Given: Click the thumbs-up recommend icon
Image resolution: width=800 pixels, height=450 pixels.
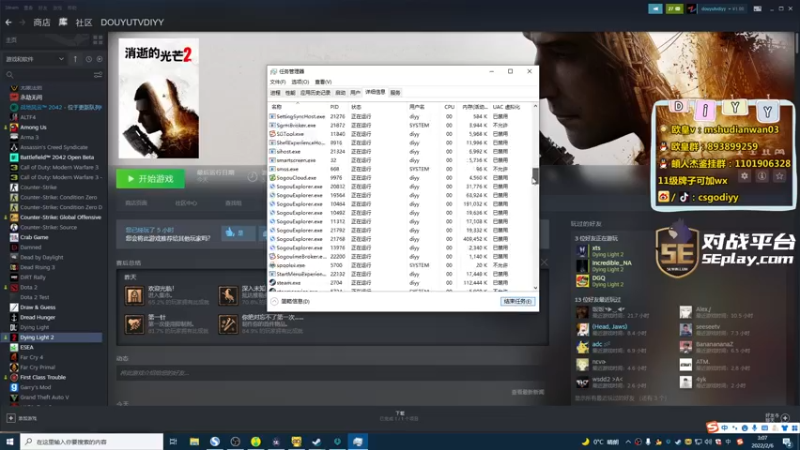Looking at the screenshot, I should pos(230,233).
